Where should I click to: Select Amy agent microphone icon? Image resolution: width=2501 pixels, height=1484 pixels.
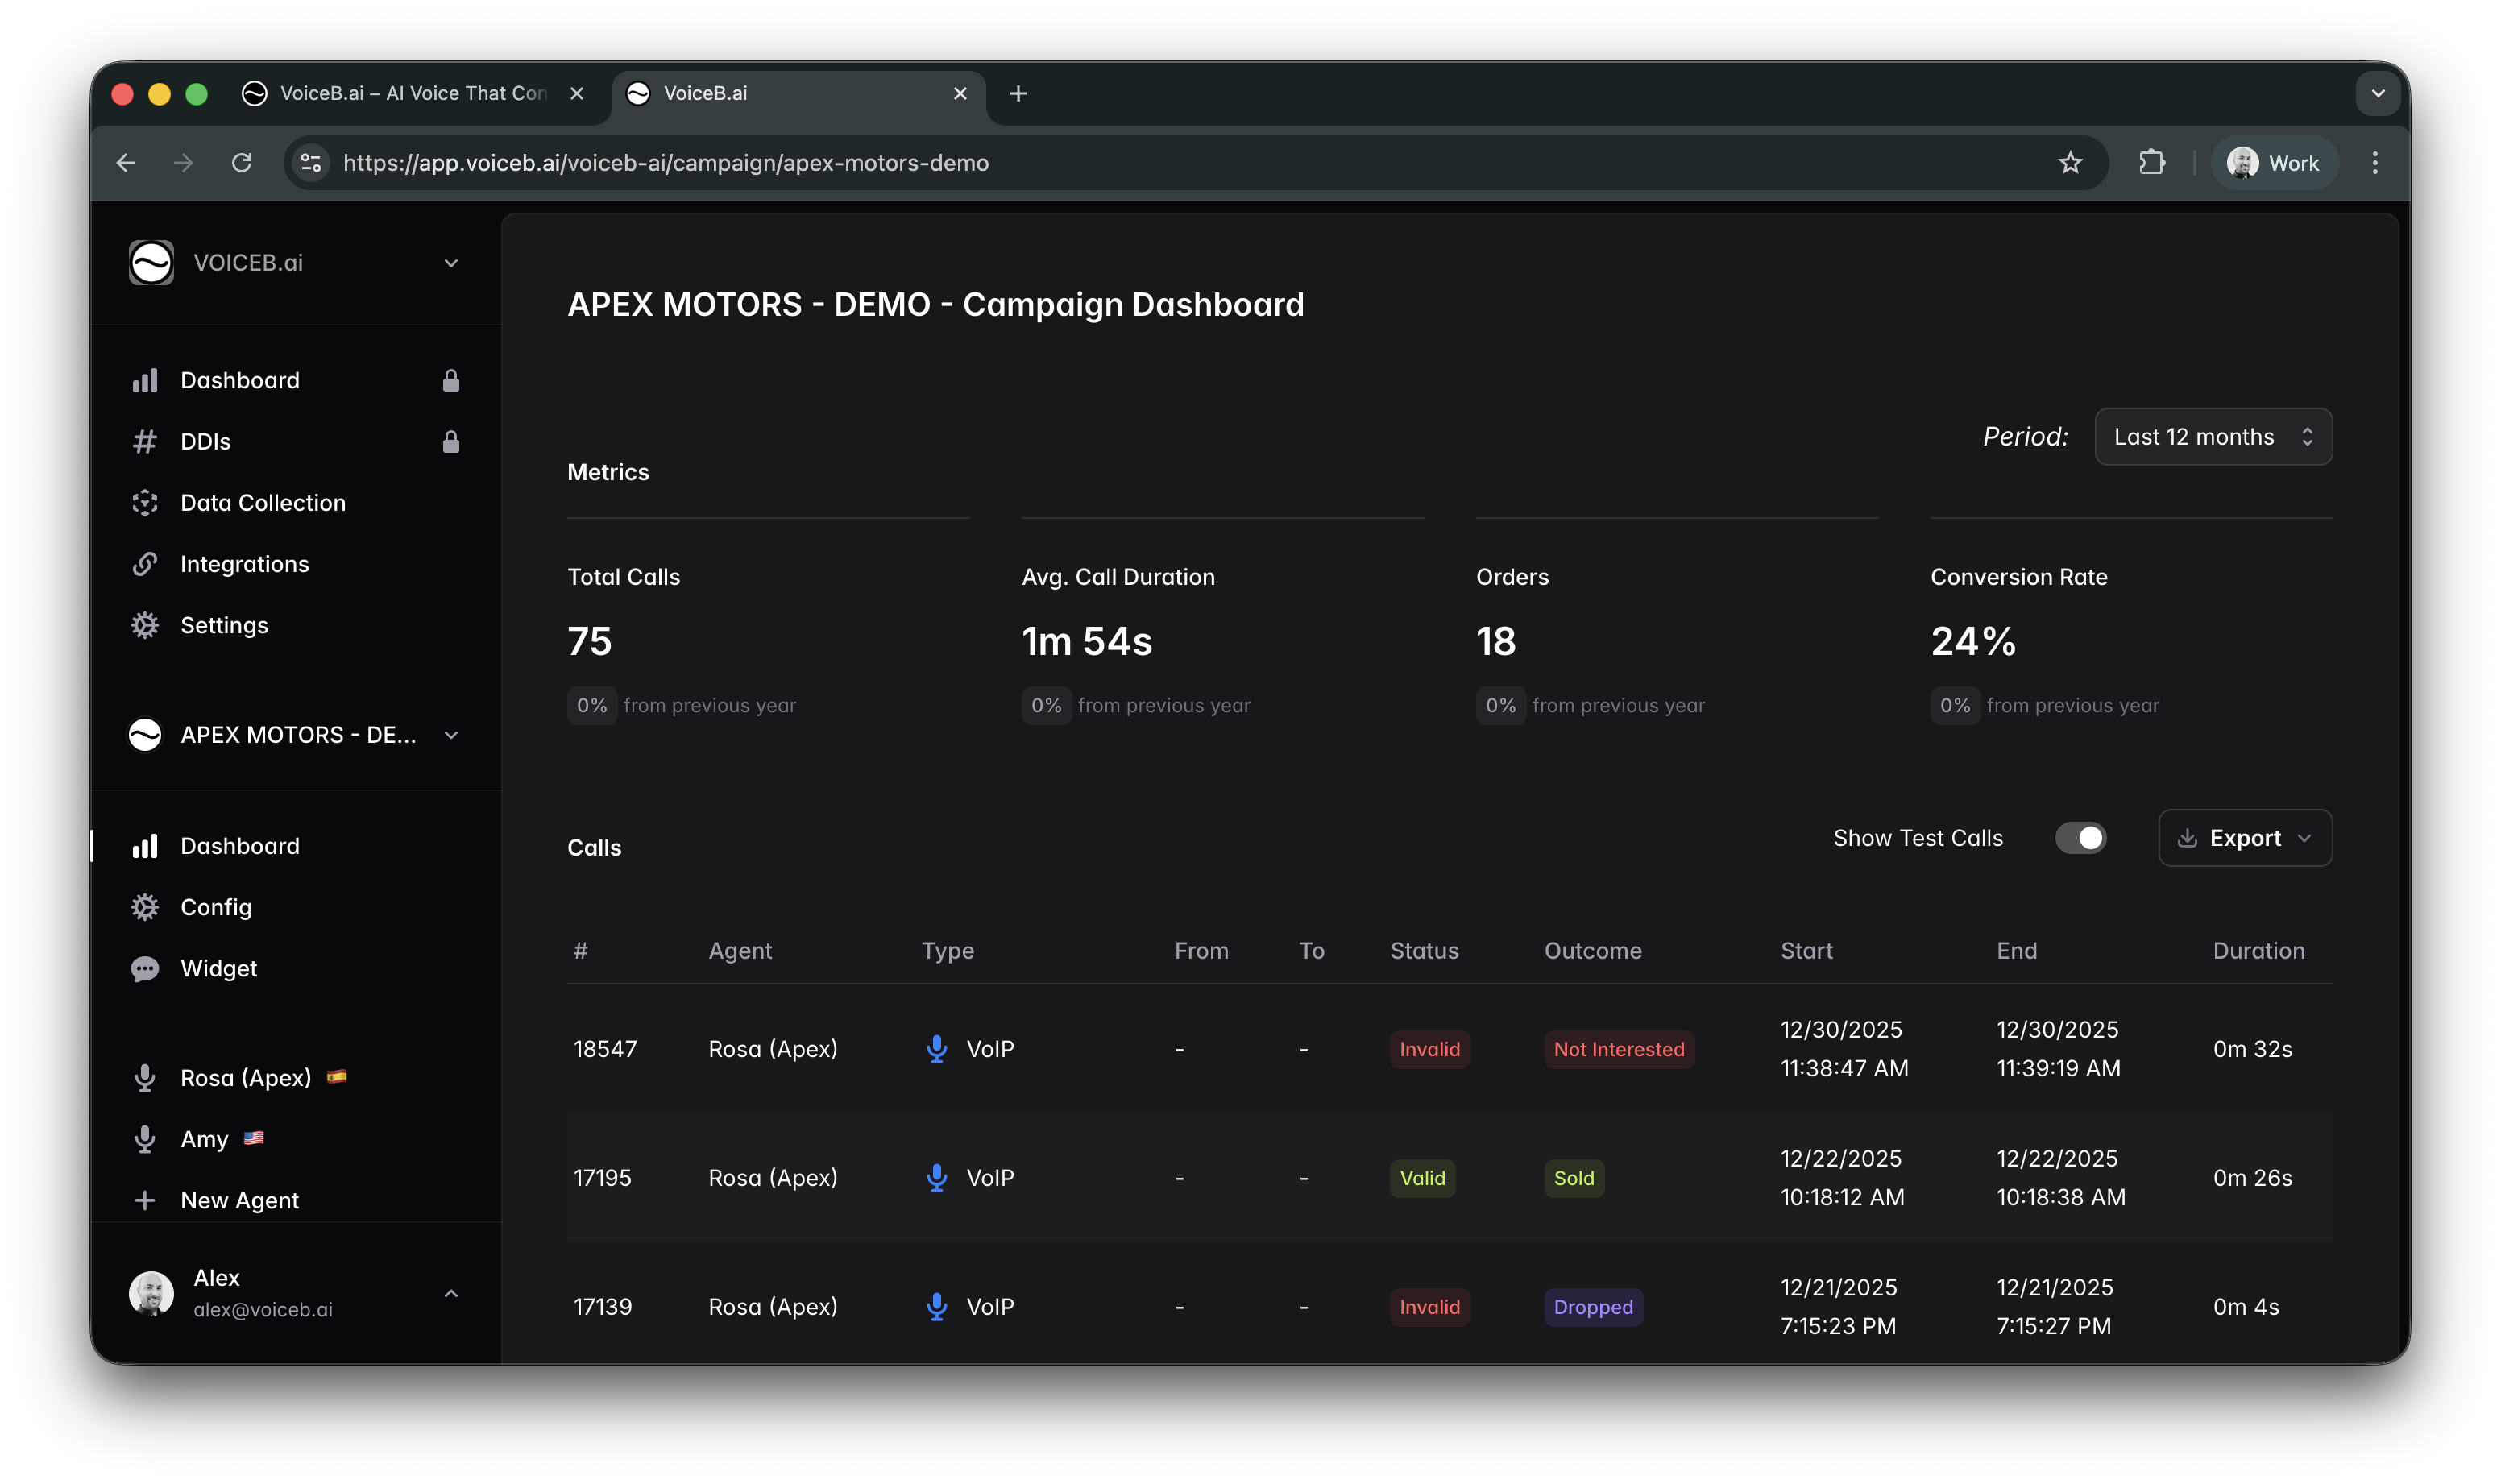145,1139
